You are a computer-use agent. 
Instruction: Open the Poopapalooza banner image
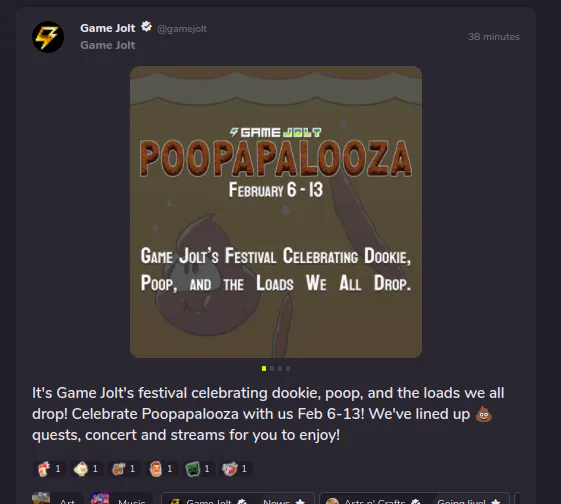tap(276, 212)
